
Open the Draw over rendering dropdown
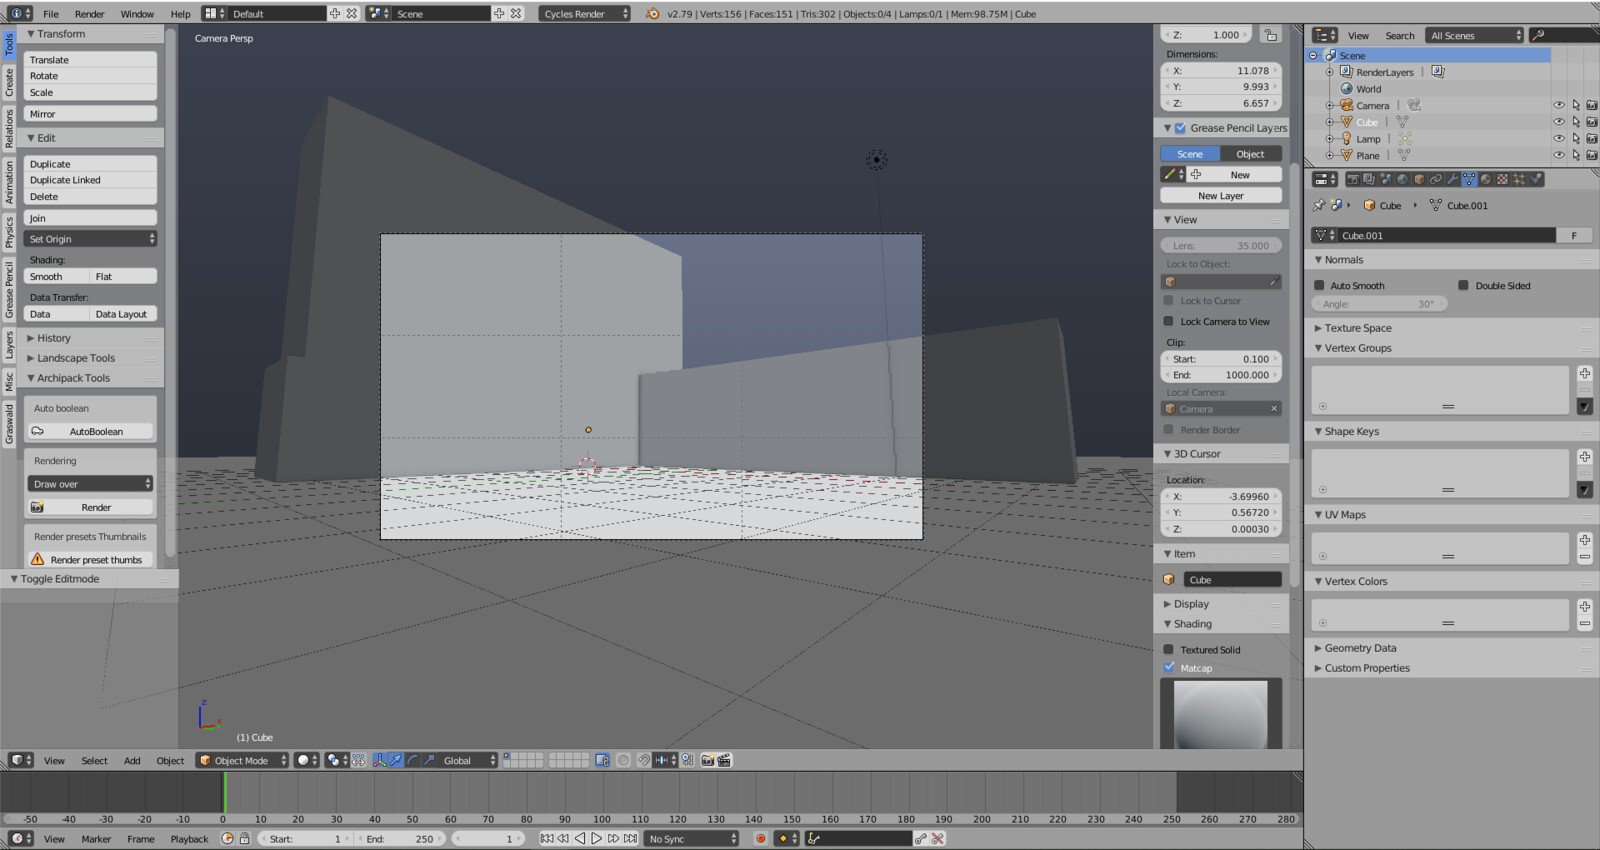90,484
